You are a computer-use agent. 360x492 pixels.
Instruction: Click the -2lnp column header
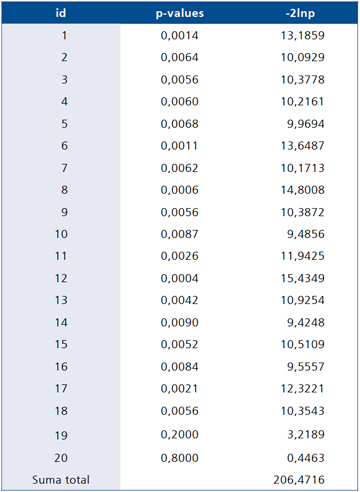point(300,13)
